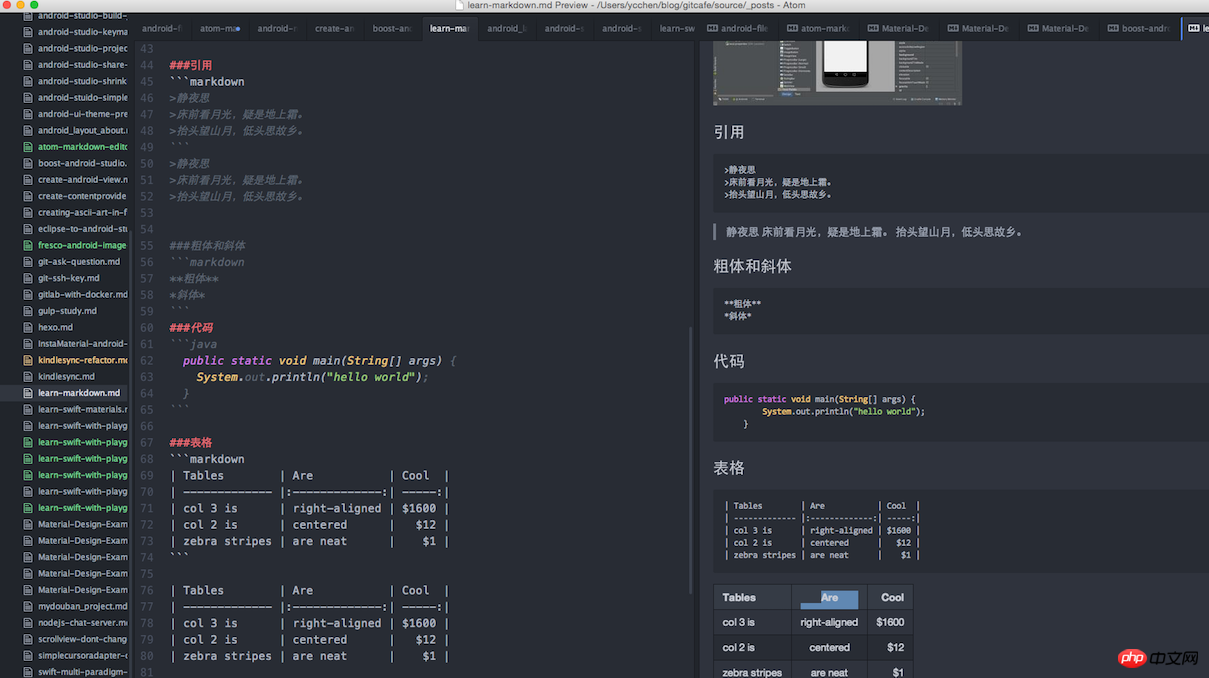Click file icon next to gitlab-with-docker.md

point(28,295)
